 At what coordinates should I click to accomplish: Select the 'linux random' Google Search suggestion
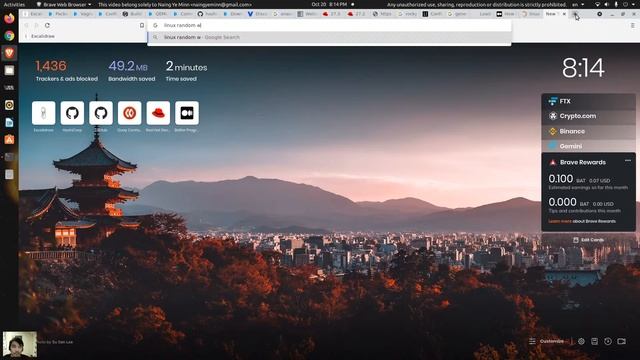tap(329, 37)
